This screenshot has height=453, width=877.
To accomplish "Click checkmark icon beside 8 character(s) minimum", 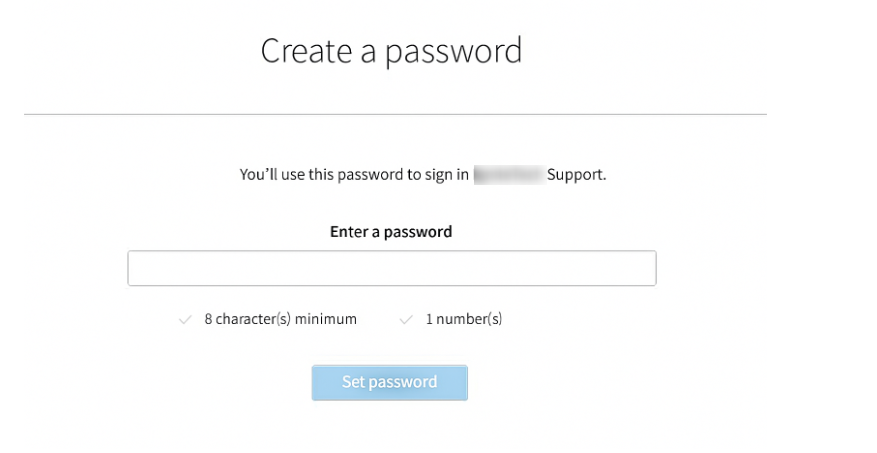I will (x=184, y=320).
